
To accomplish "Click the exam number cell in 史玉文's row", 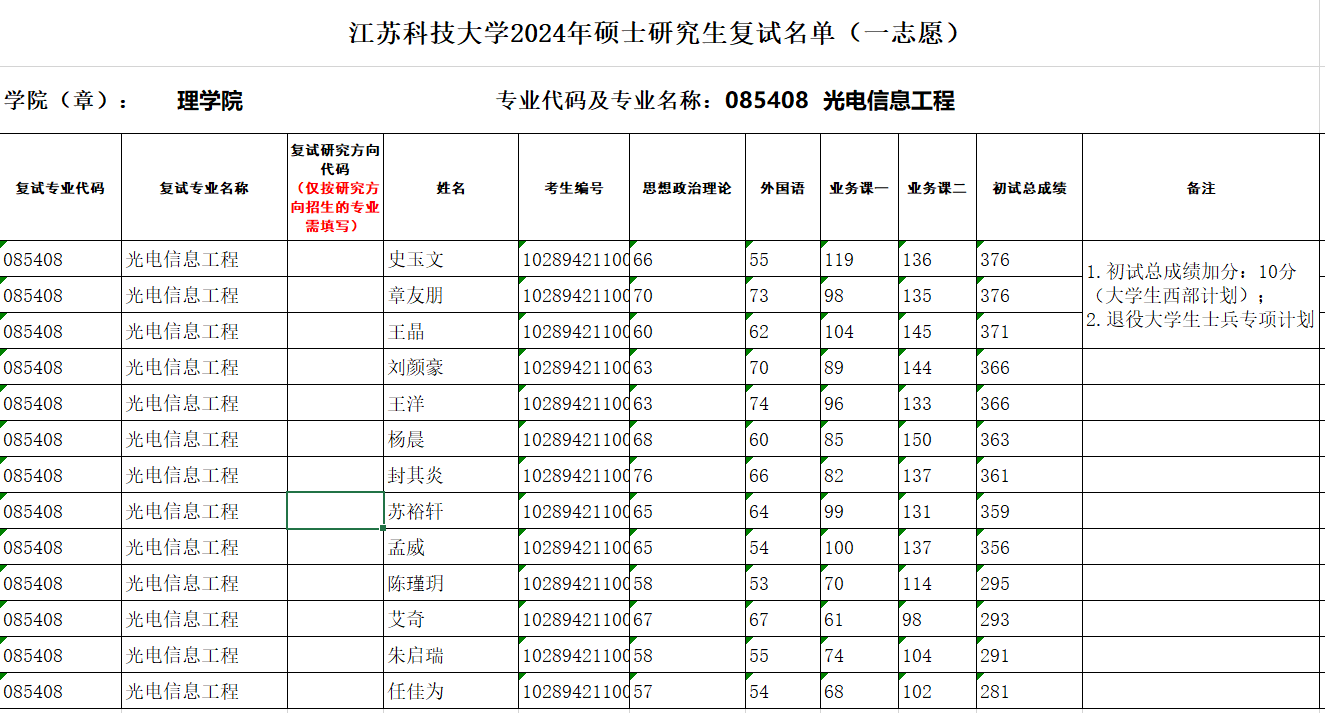I will pyautogui.click(x=574, y=260).
